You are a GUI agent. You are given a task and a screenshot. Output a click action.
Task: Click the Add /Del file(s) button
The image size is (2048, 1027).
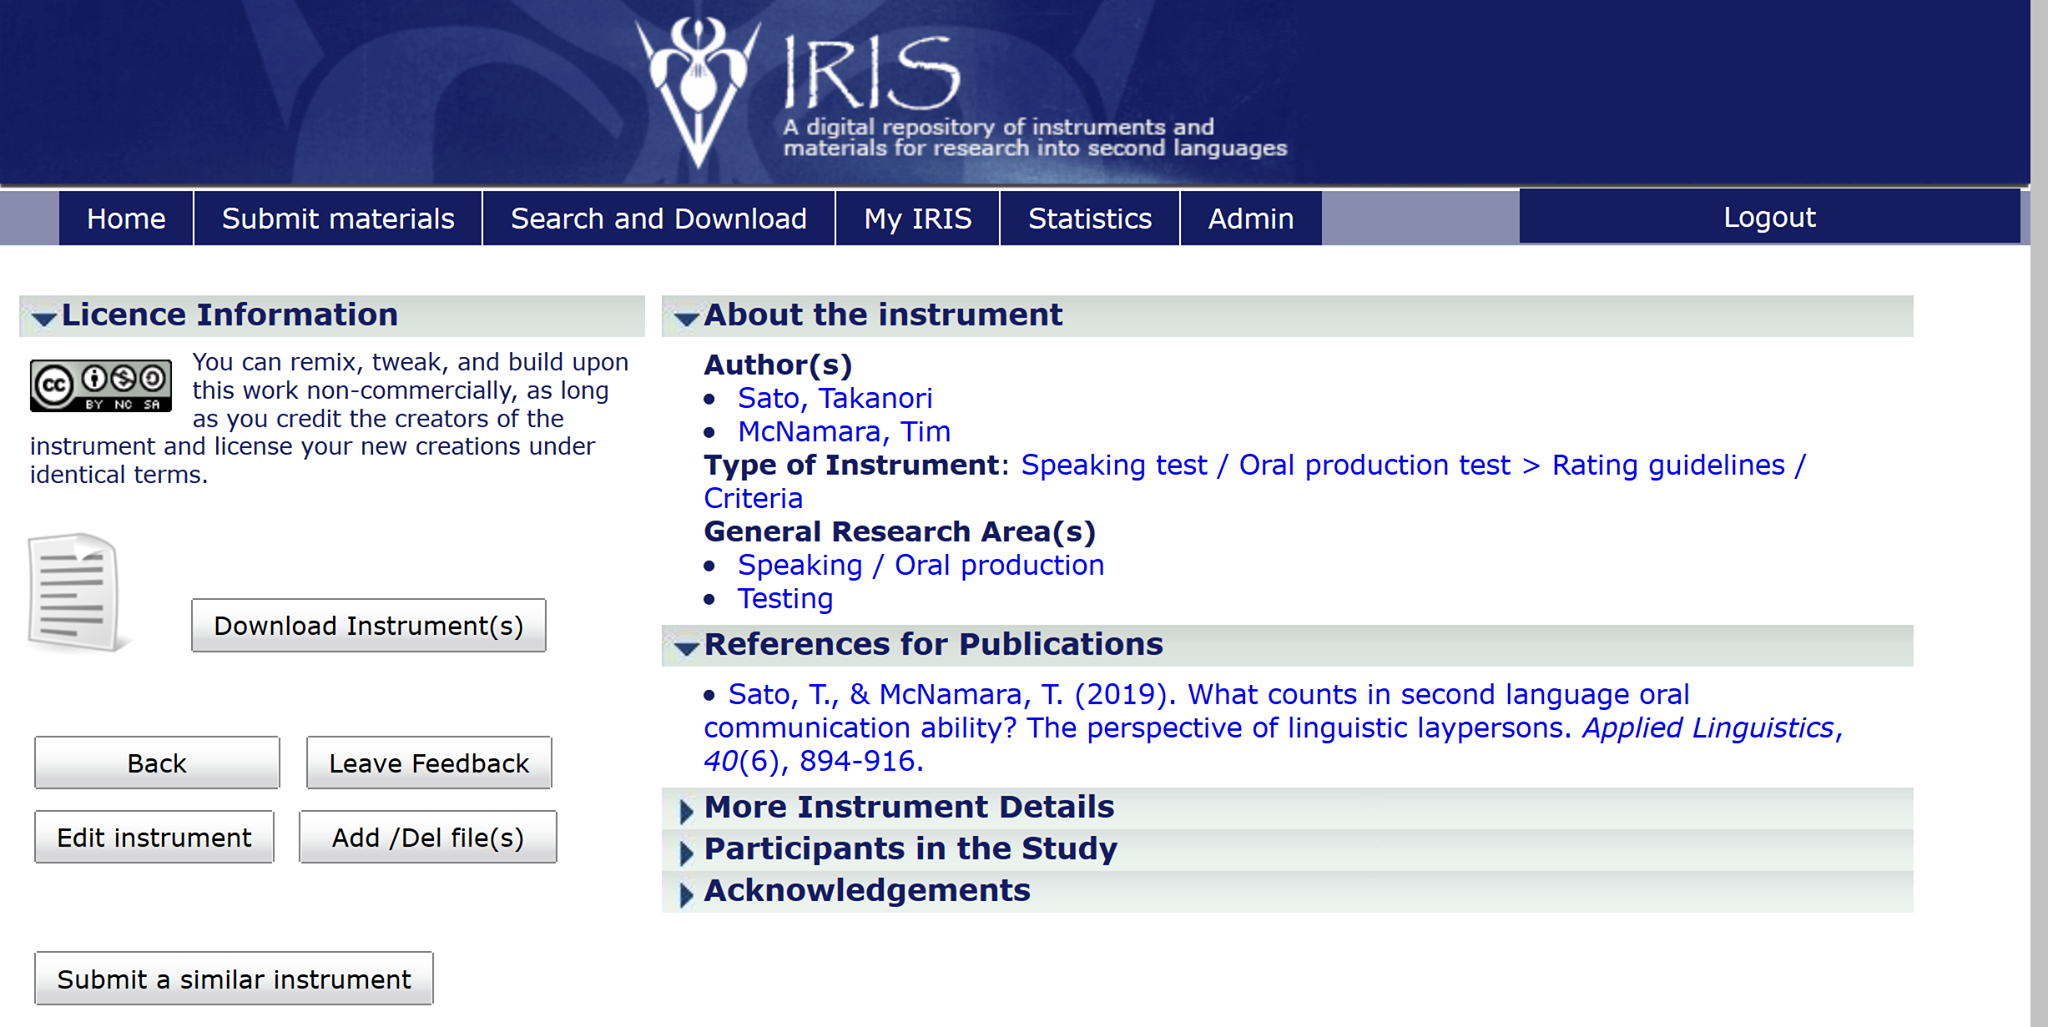coord(428,837)
